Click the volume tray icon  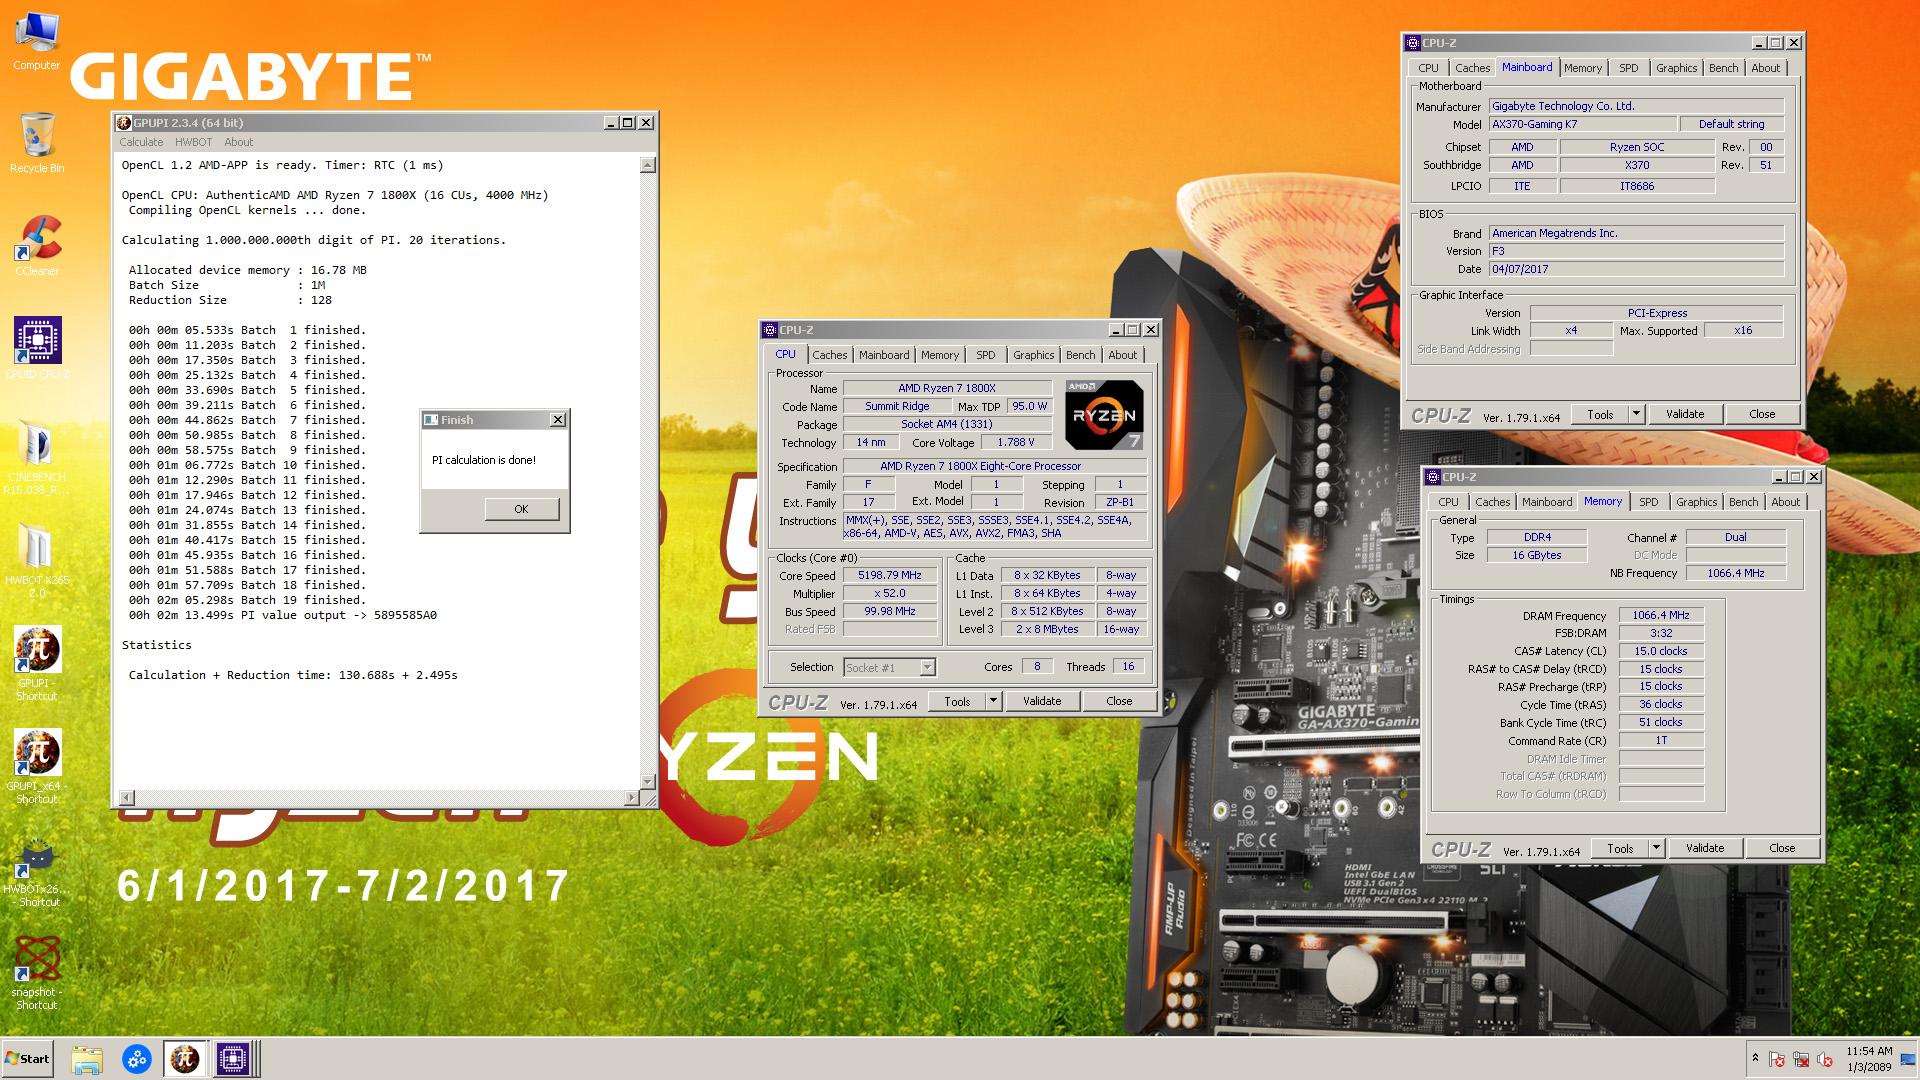[x=1825, y=1059]
